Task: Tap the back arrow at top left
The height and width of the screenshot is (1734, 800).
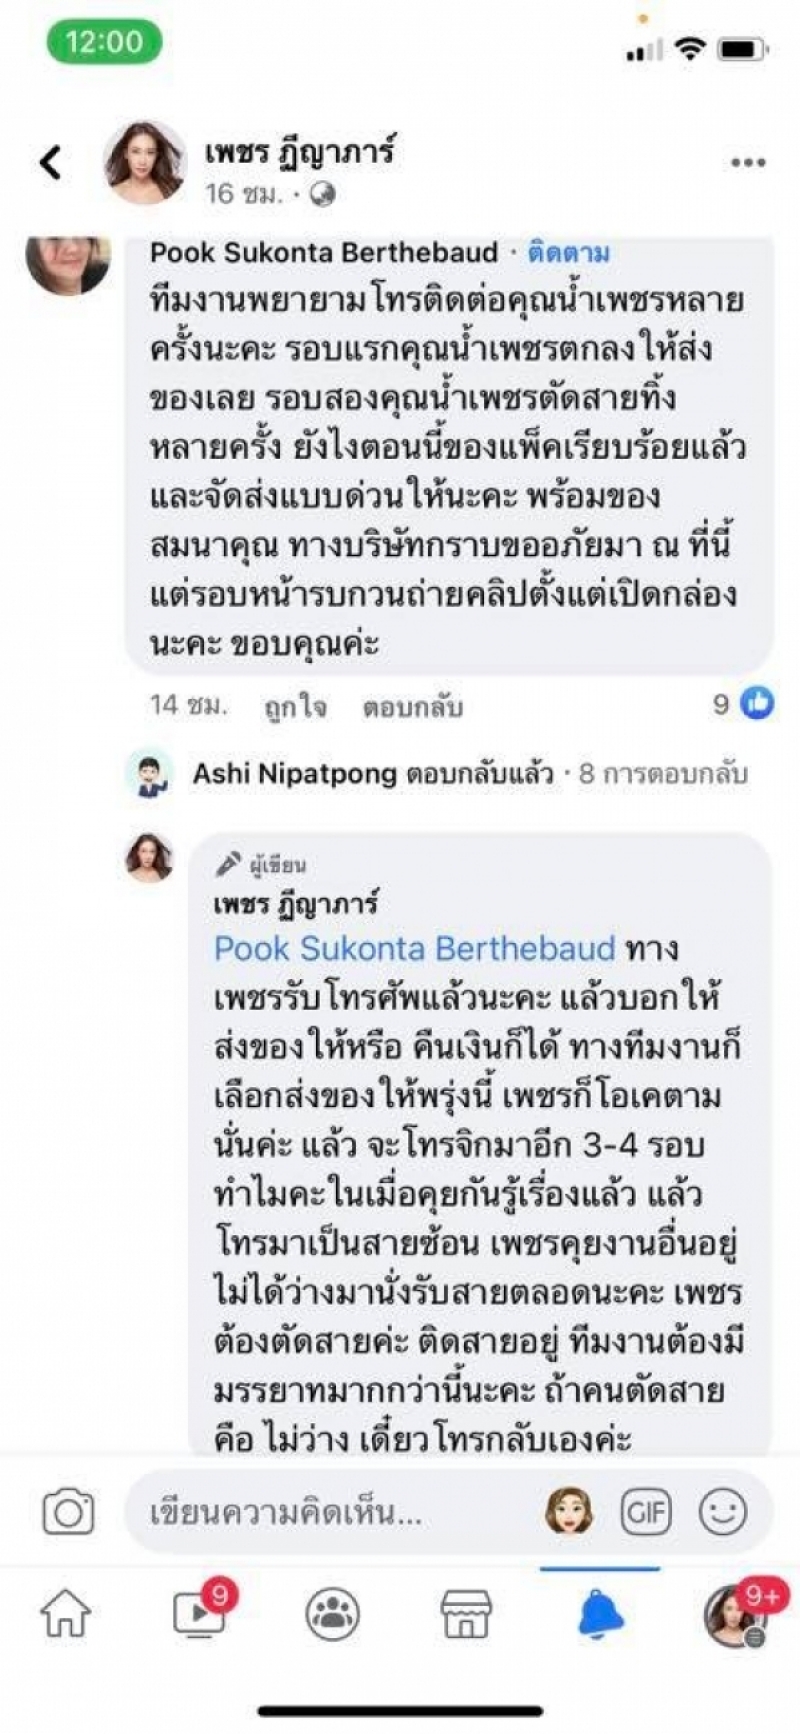Action: tap(51, 162)
